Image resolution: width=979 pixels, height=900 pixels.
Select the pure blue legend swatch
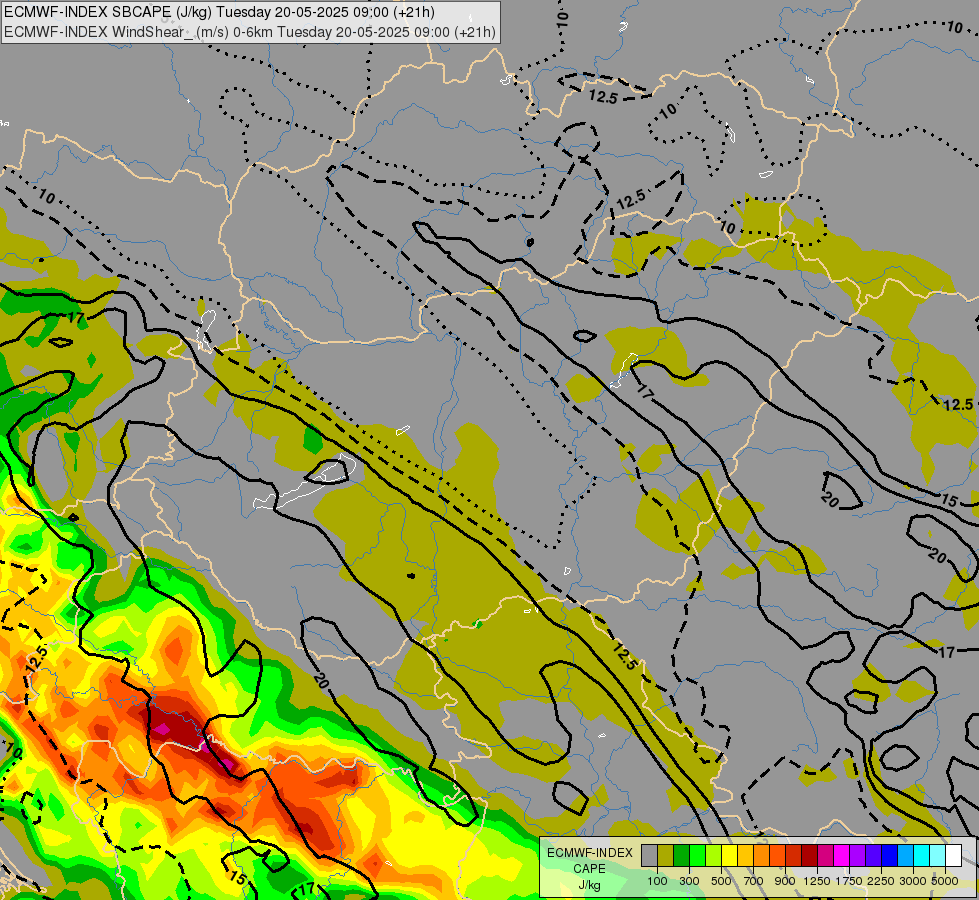(890, 855)
